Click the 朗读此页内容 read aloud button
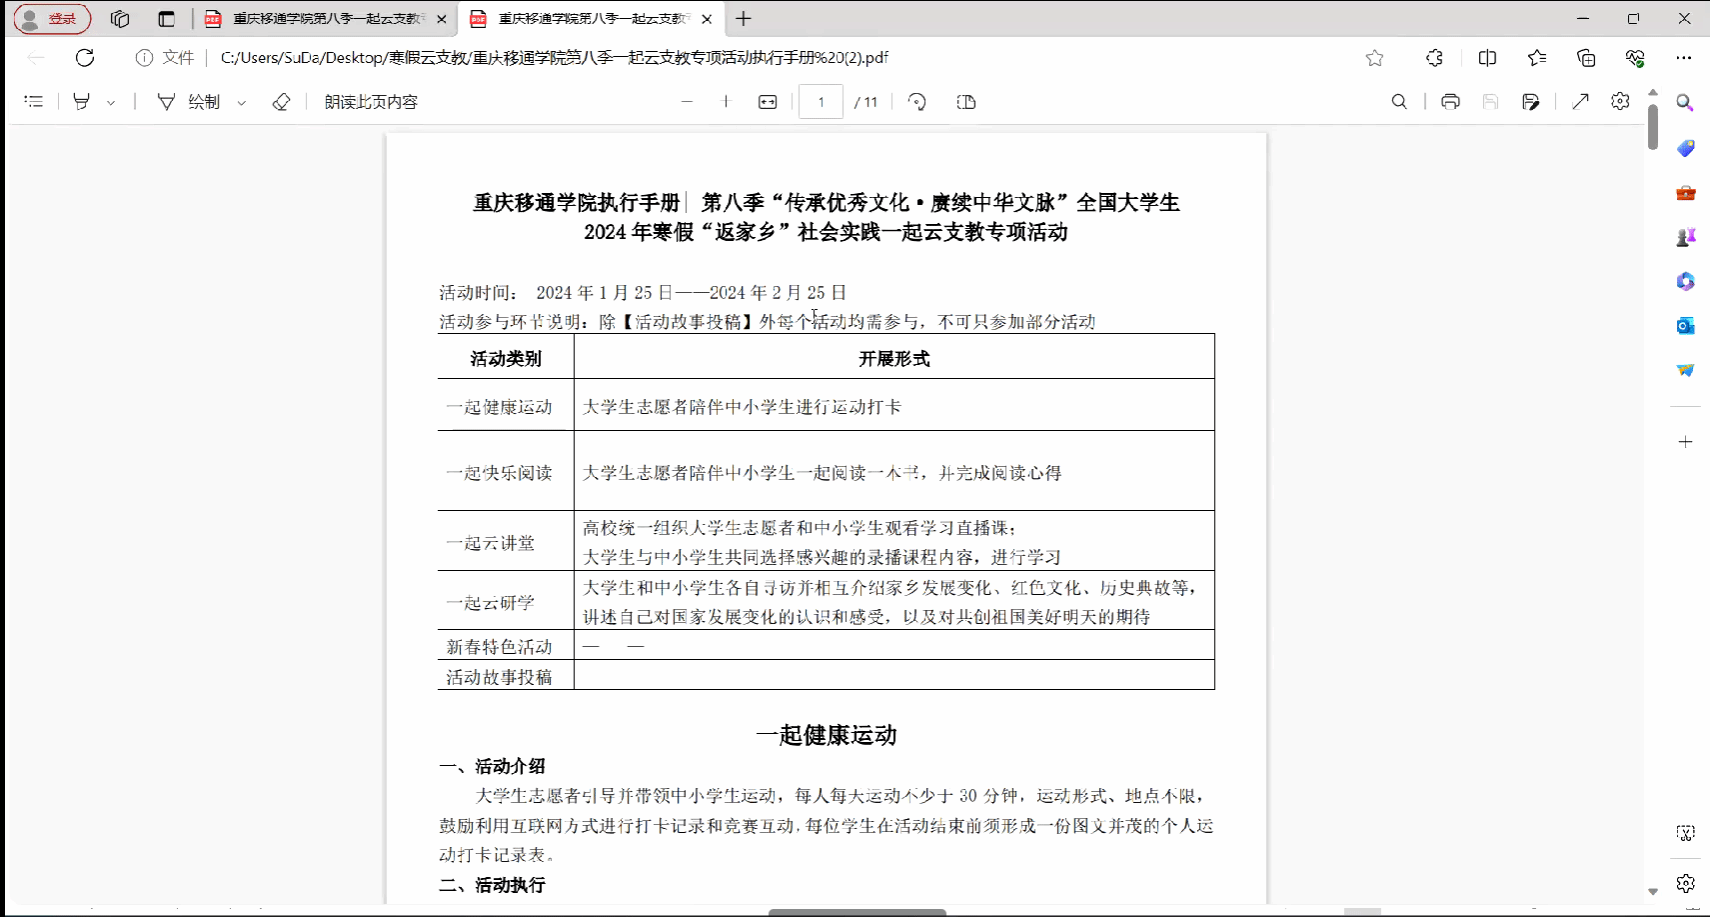This screenshot has height=917, width=1710. tap(371, 102)
